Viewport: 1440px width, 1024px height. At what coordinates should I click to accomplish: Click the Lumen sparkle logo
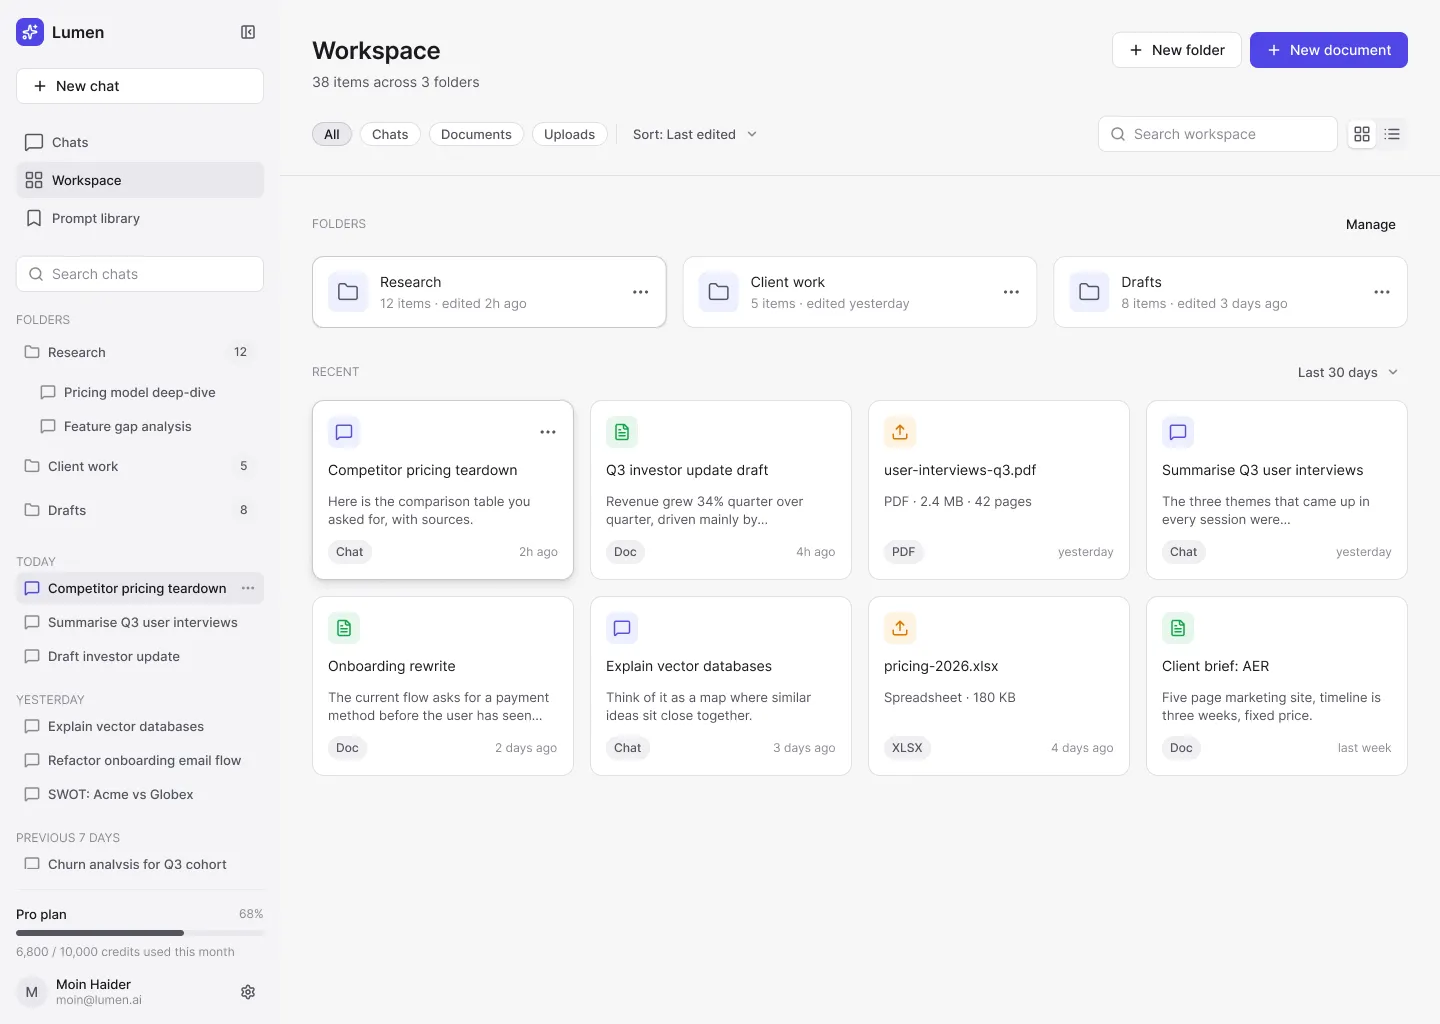[x=30, y=32]
